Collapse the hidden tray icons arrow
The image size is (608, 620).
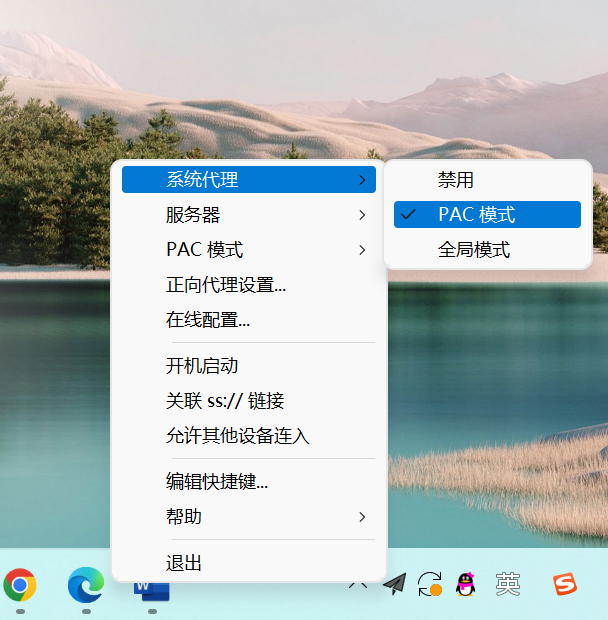click(358, 584)
